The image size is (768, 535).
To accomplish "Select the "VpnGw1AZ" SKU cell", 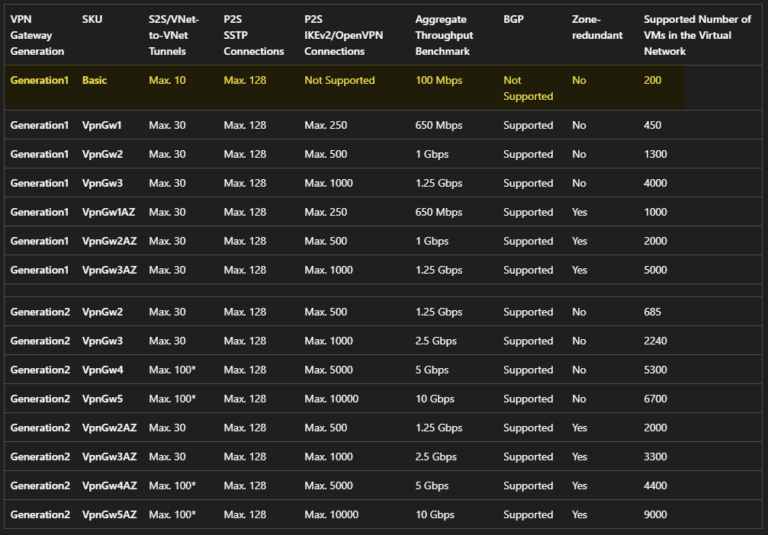I will tap(109, 212).
